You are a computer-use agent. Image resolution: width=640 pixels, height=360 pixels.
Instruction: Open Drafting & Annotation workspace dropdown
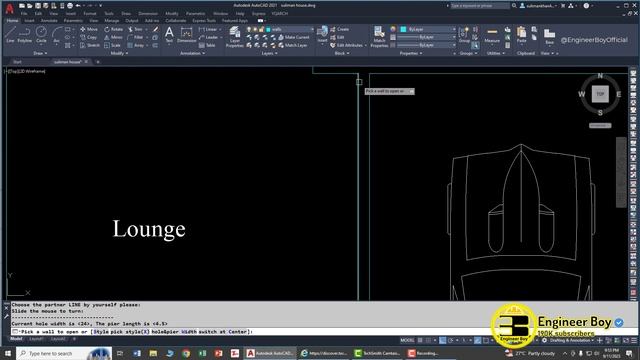pyautogui.click(x=571, y=340)
